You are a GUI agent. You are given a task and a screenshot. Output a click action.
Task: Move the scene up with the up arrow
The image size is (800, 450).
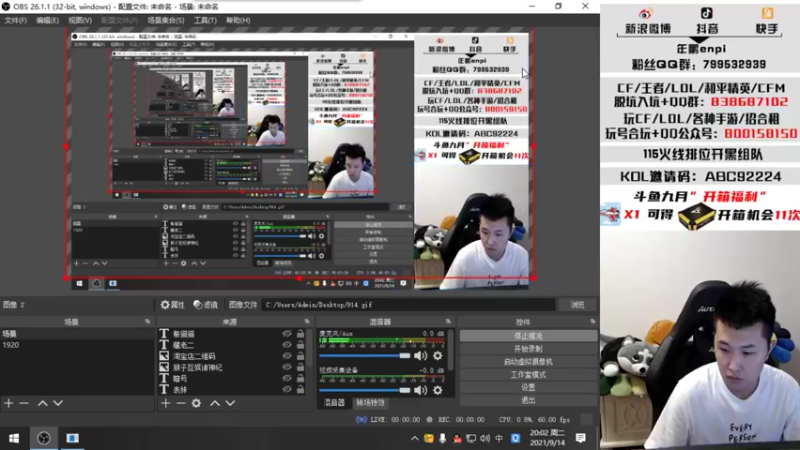pos(43,403)
